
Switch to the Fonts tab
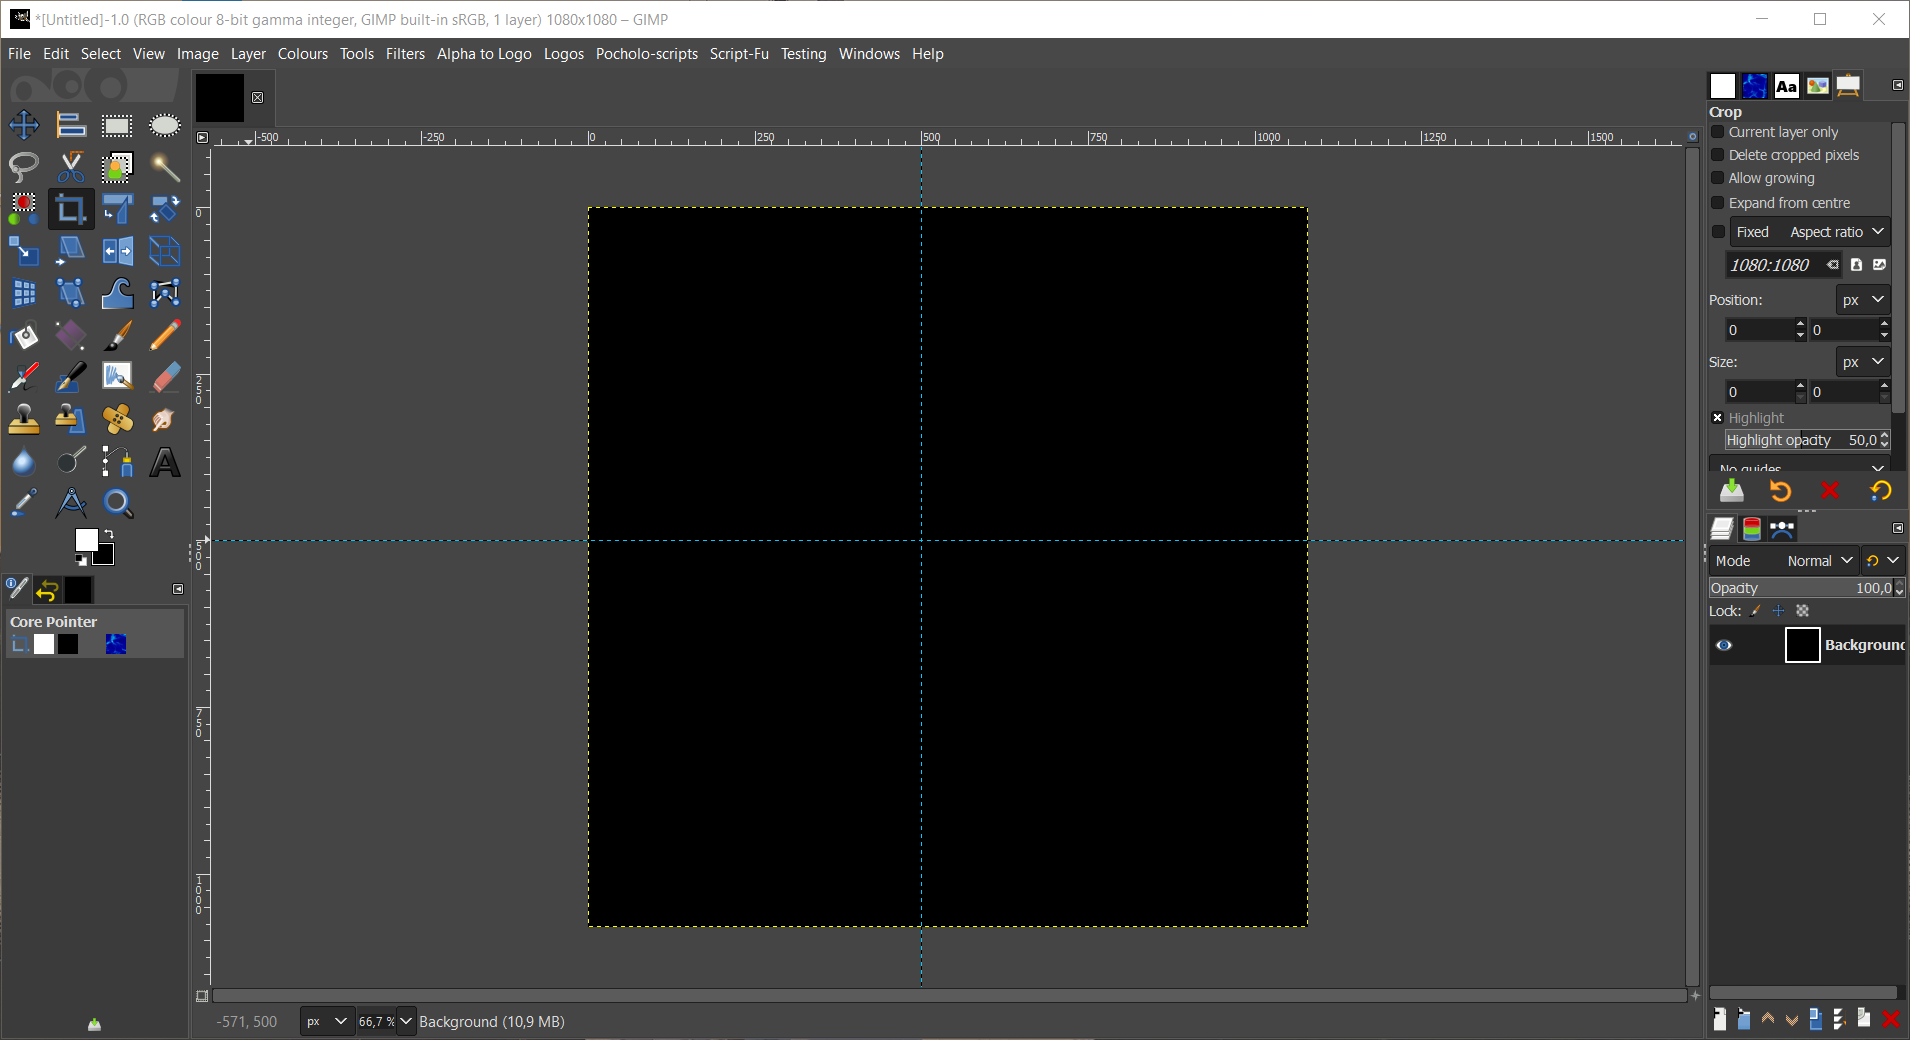click(1786, 86)
